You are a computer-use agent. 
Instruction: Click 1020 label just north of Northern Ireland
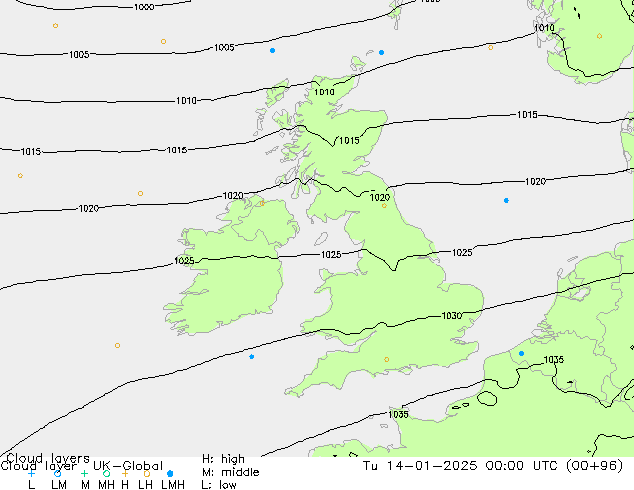[233, 196]
